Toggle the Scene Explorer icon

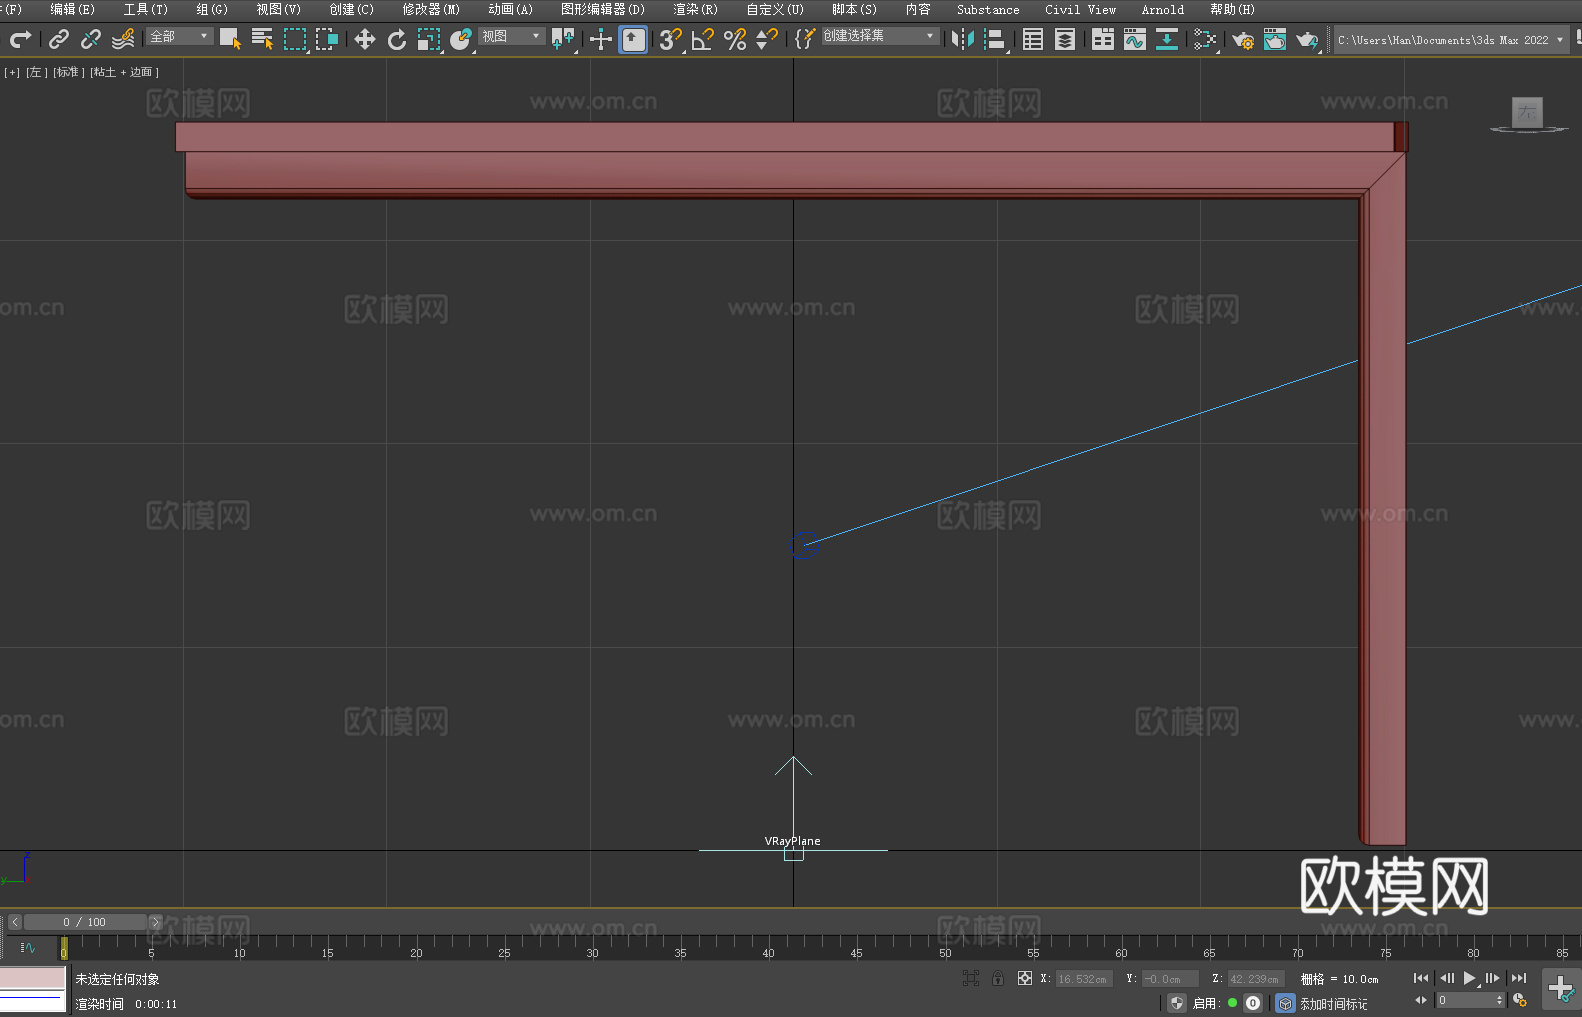(x=1033, y=39)
